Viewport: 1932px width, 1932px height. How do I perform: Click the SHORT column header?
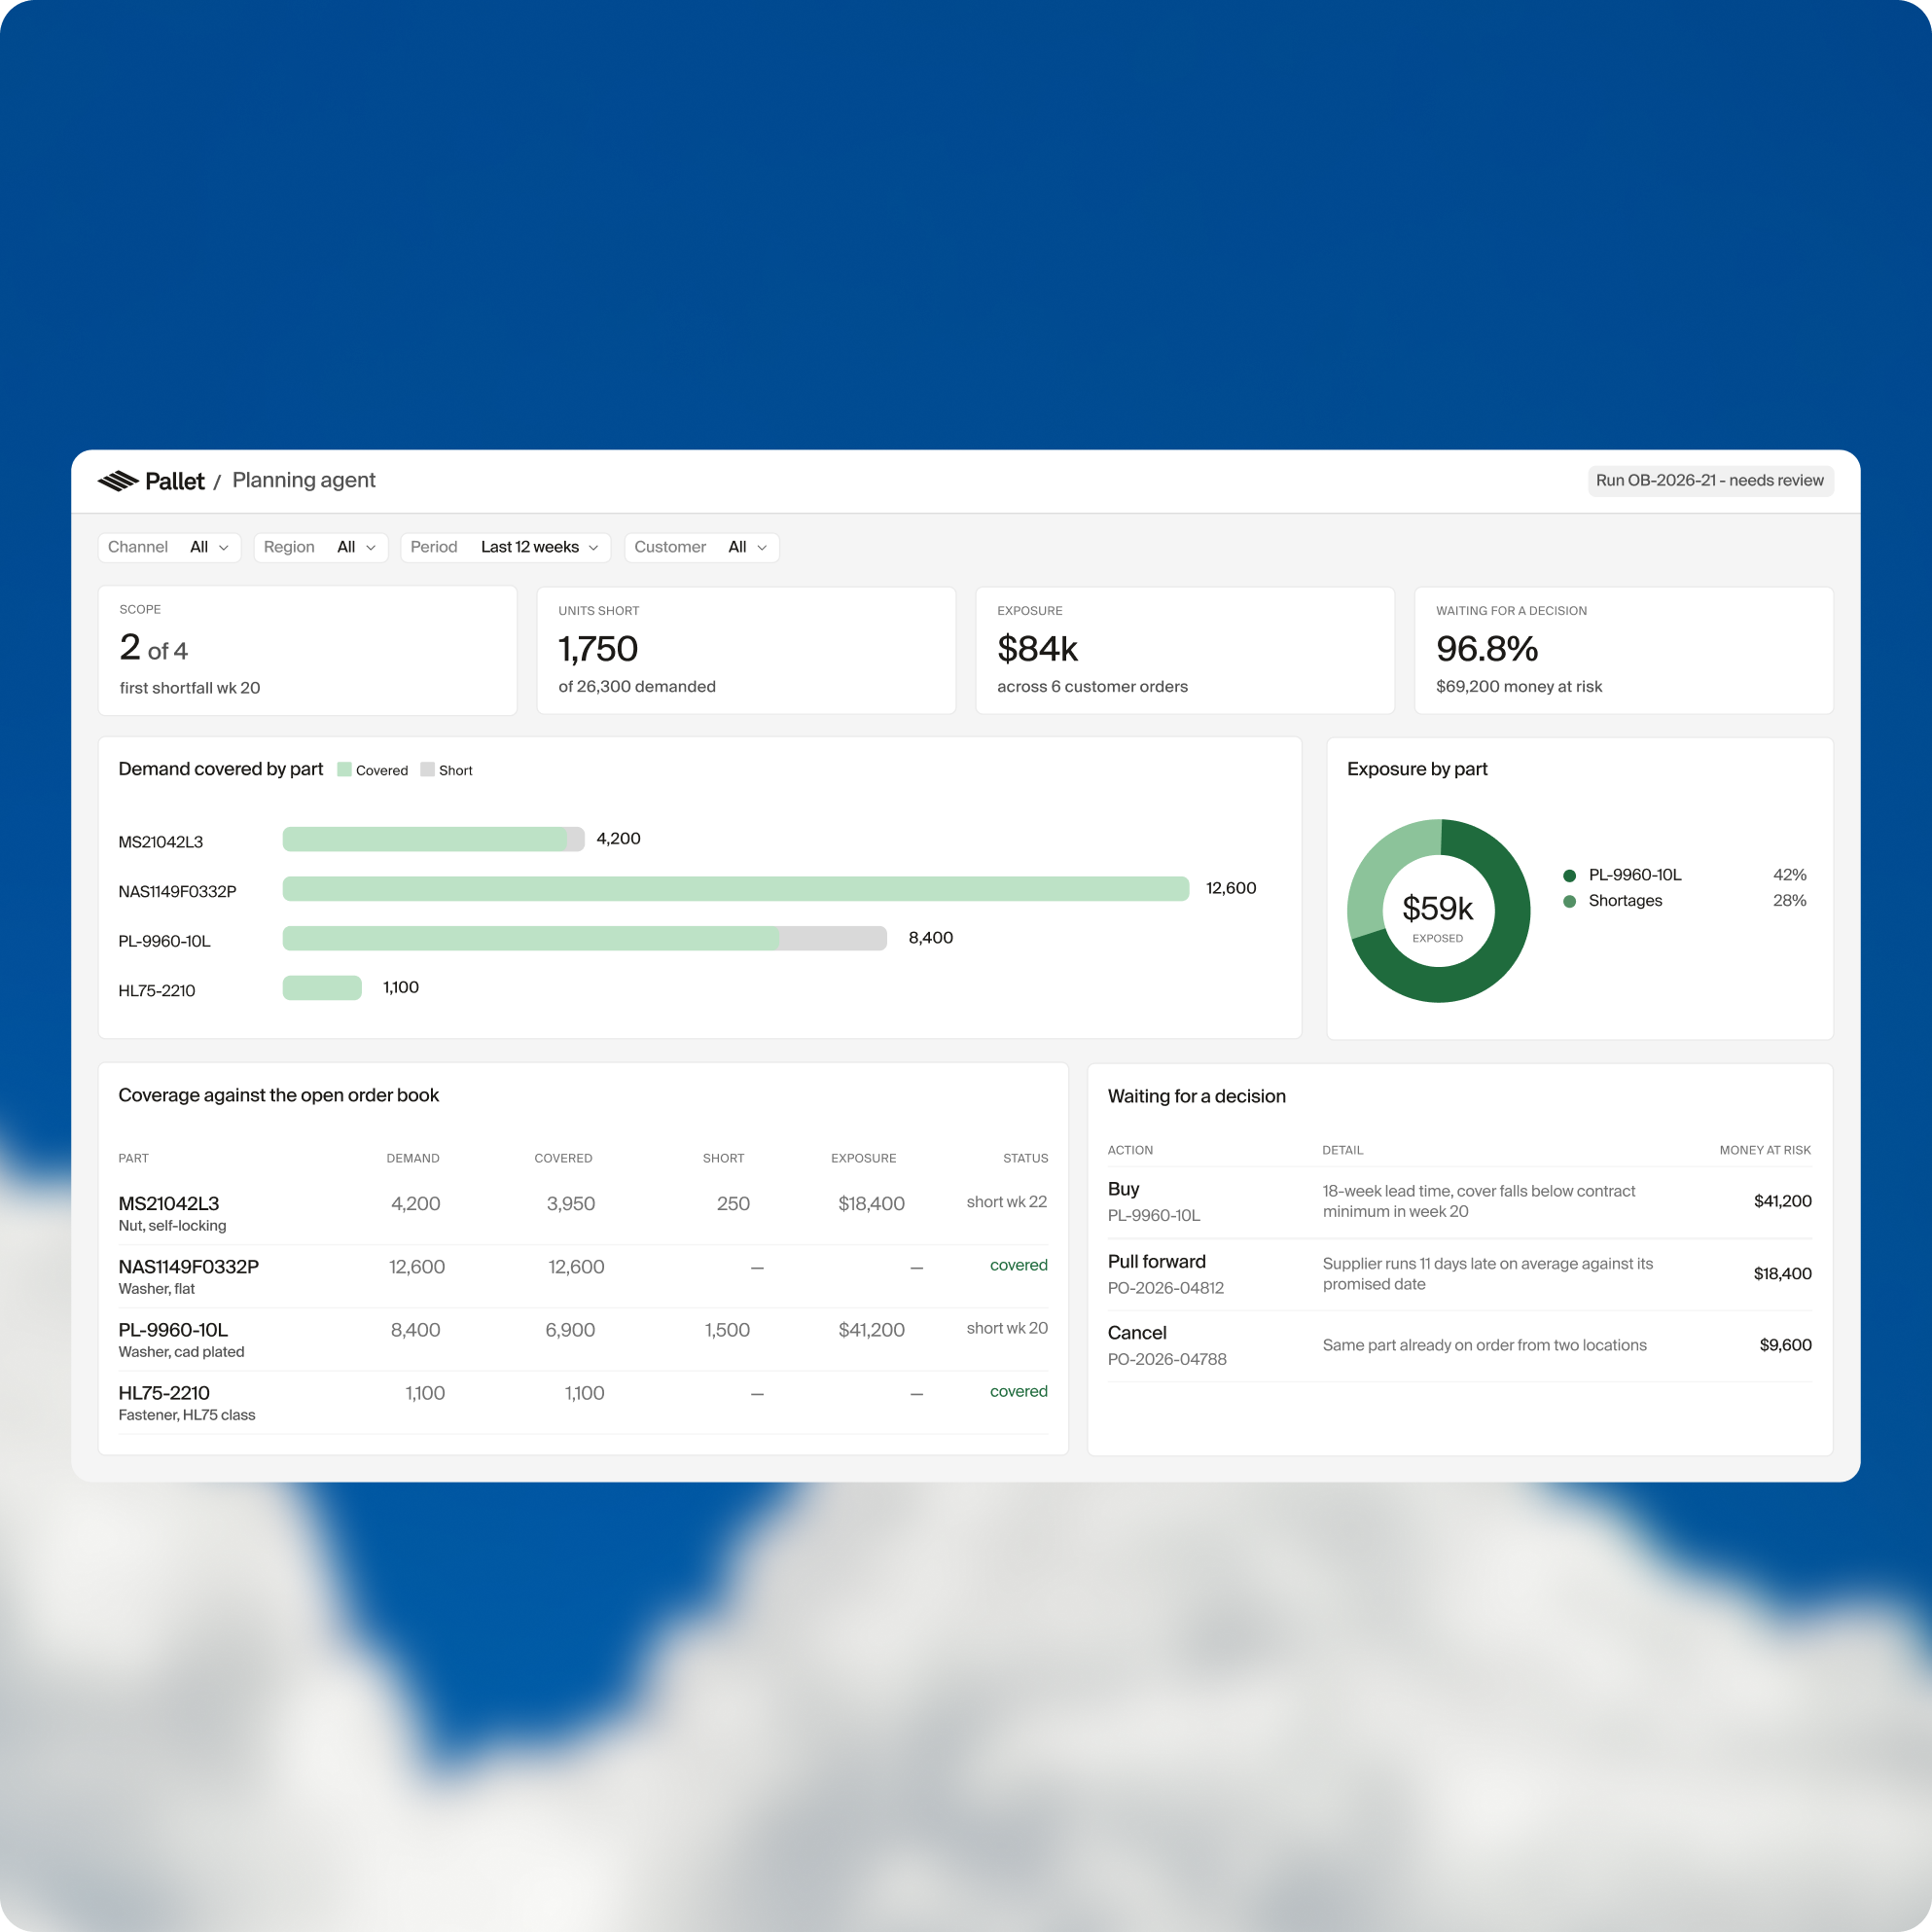(x=723, y=1158)
